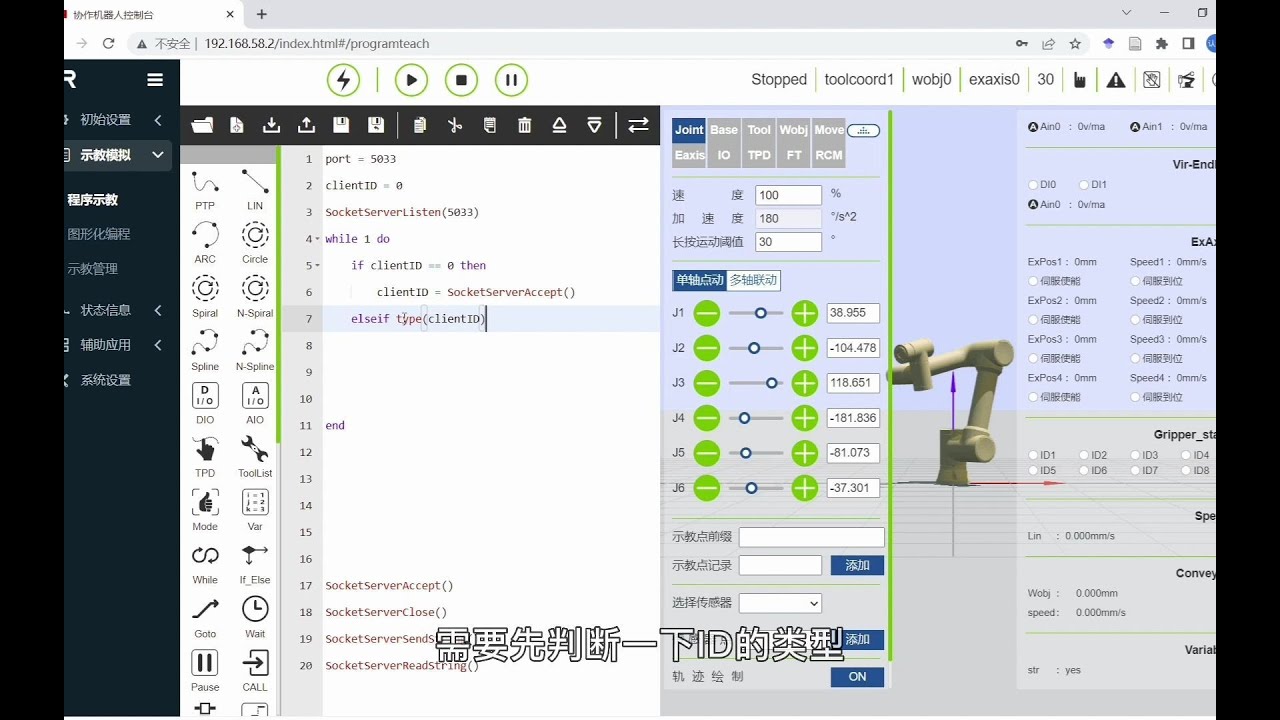Click the import download icon
1280x720 pixels.
271,125
